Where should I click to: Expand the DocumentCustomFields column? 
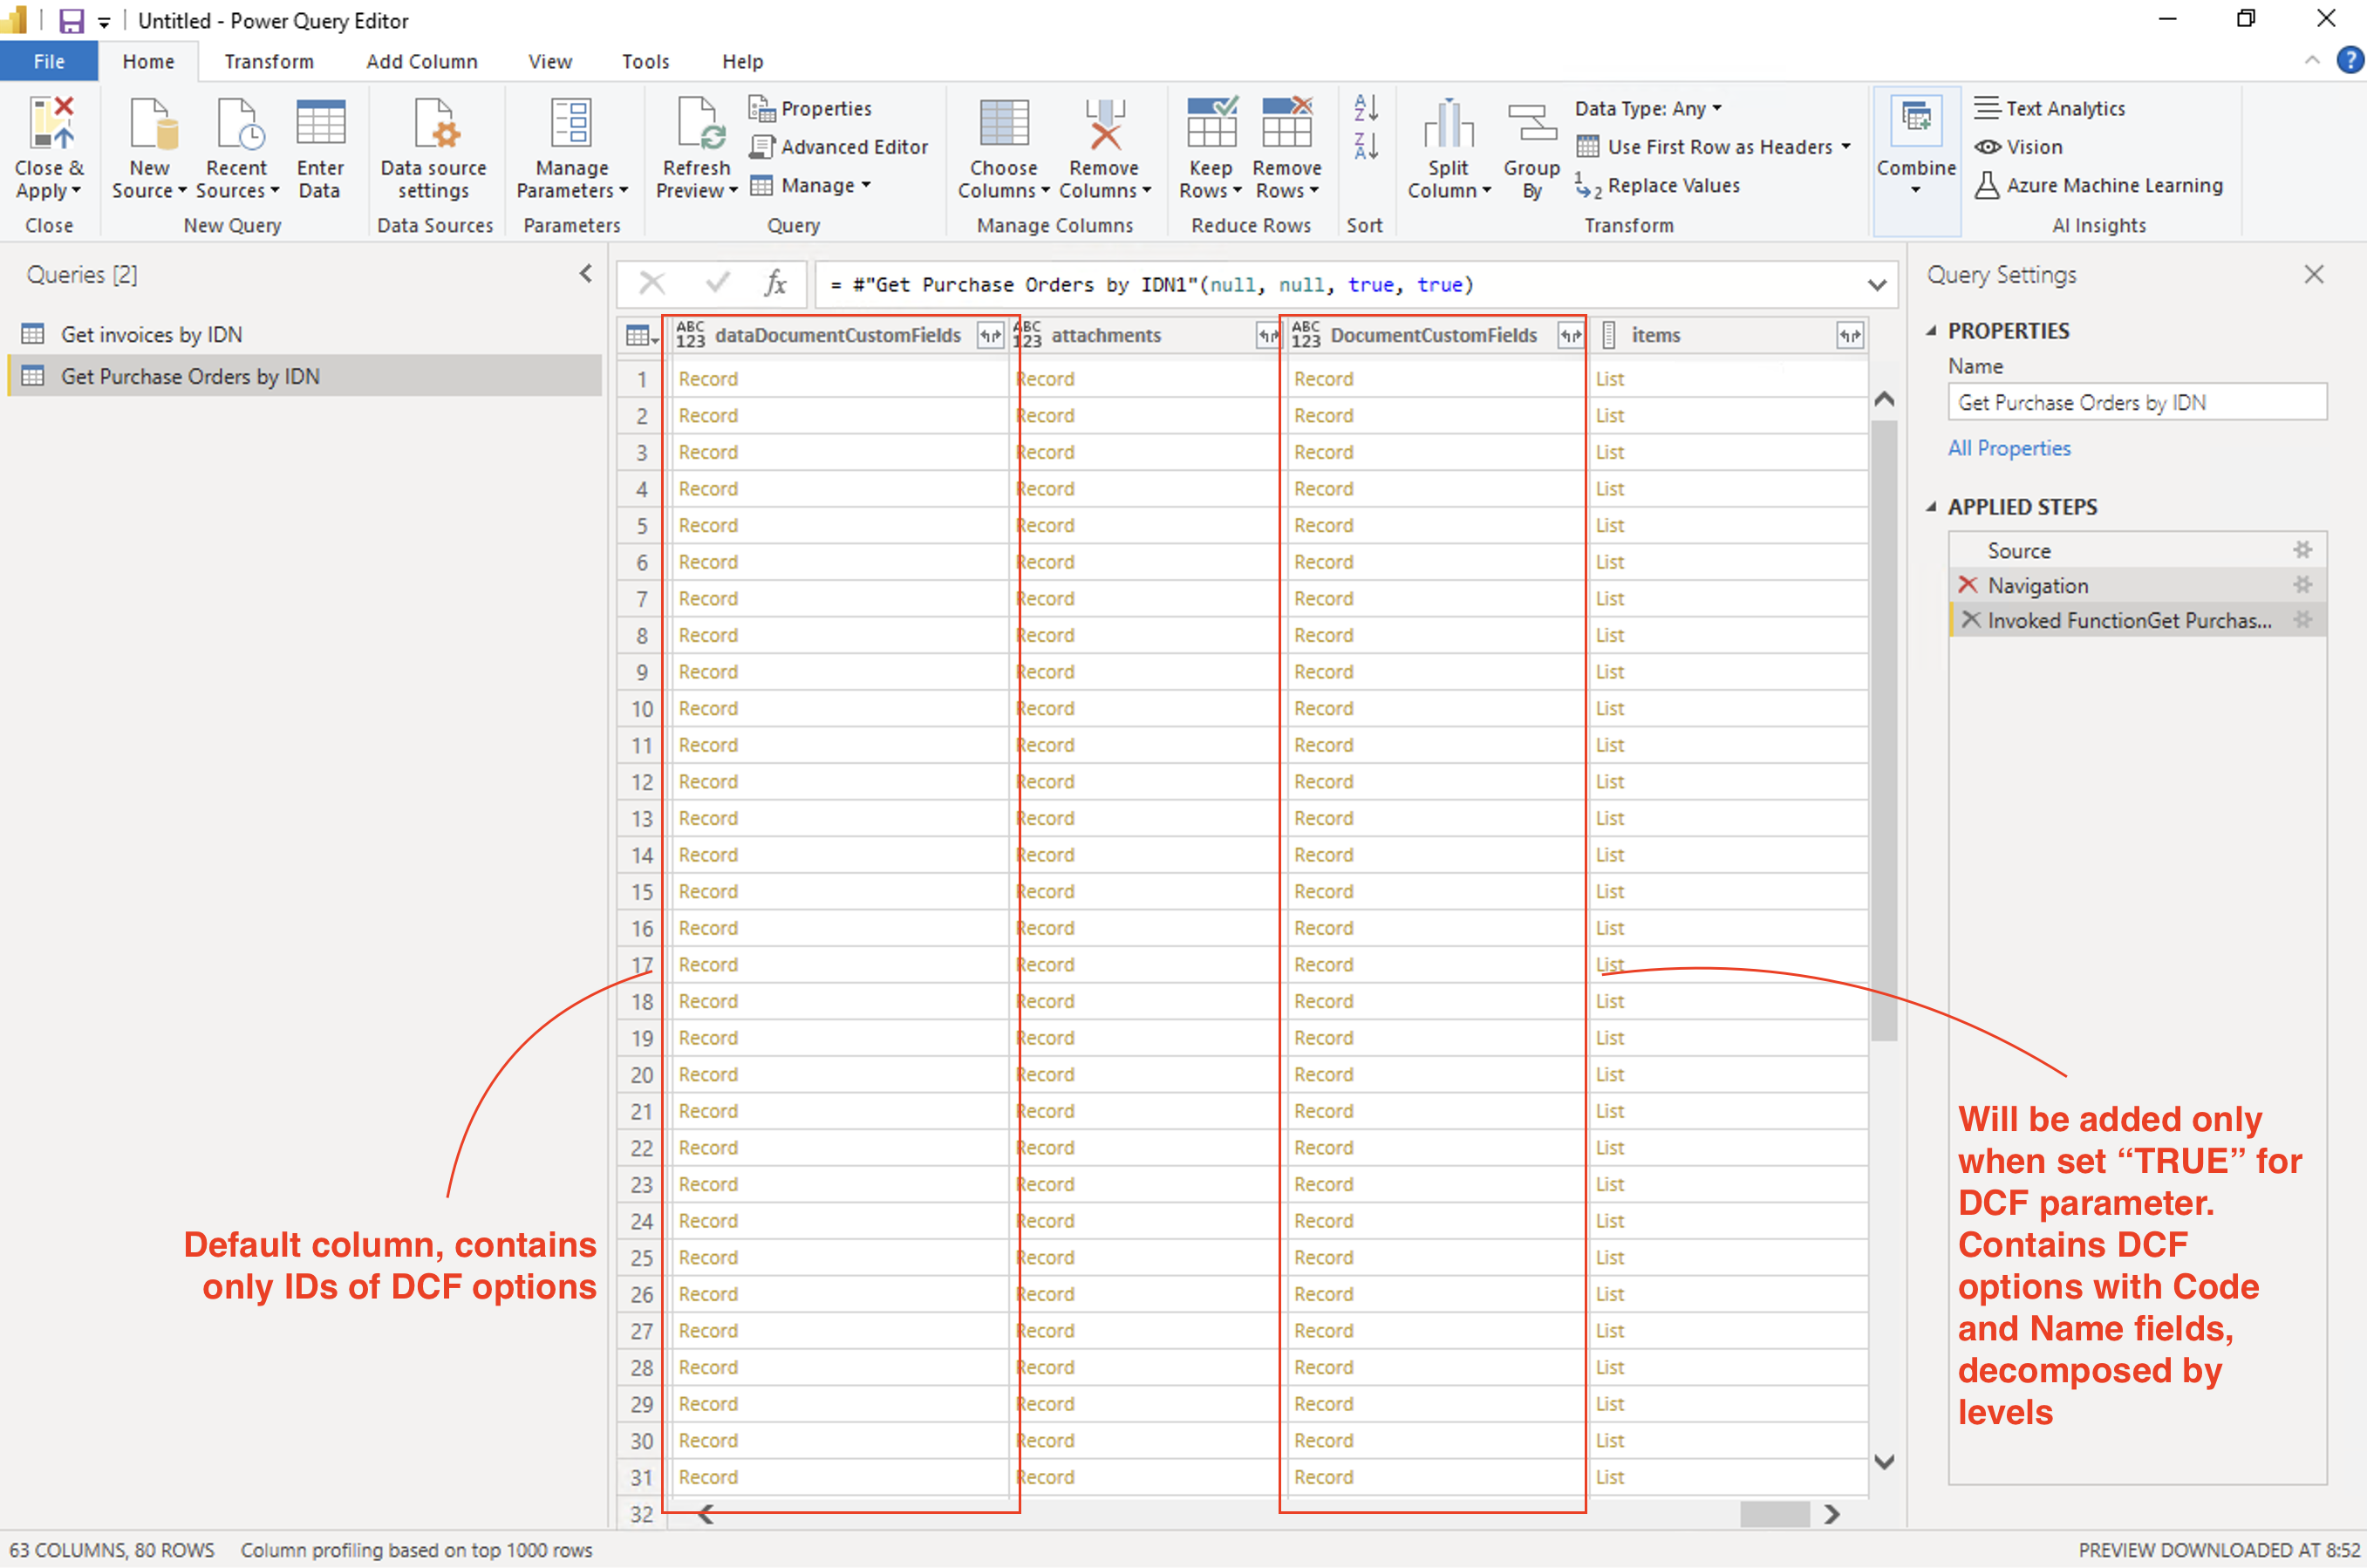(x=1570, y=336)
